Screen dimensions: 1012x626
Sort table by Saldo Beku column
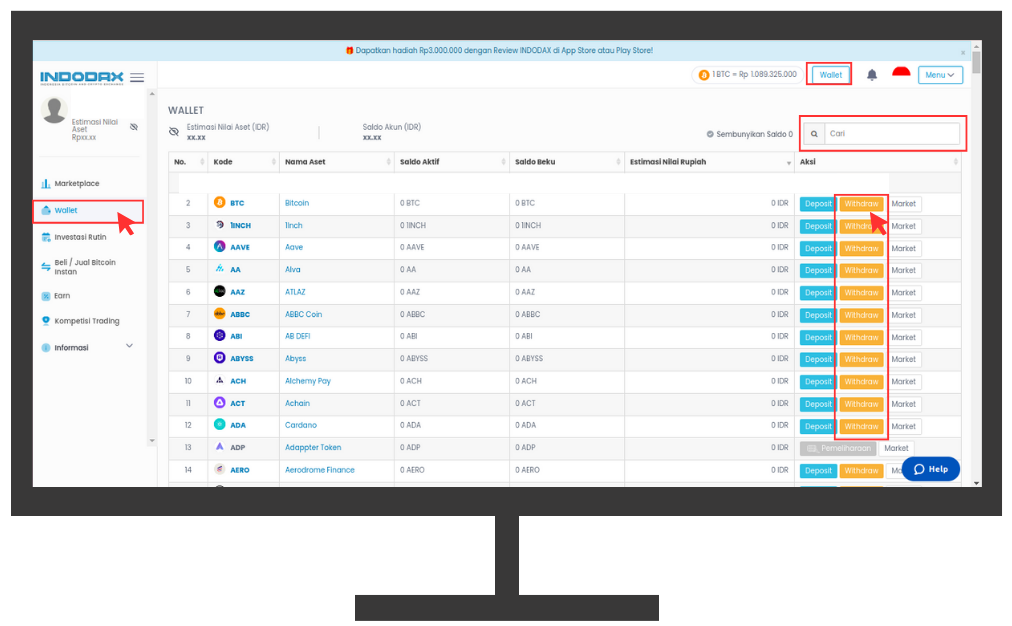click(x=567, y=162)
